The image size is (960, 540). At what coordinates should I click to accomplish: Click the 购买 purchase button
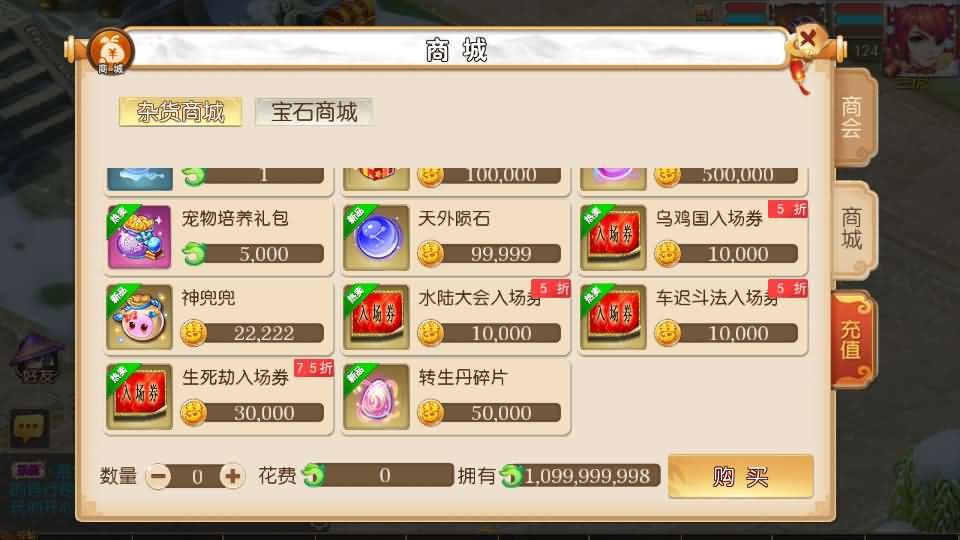741,476
